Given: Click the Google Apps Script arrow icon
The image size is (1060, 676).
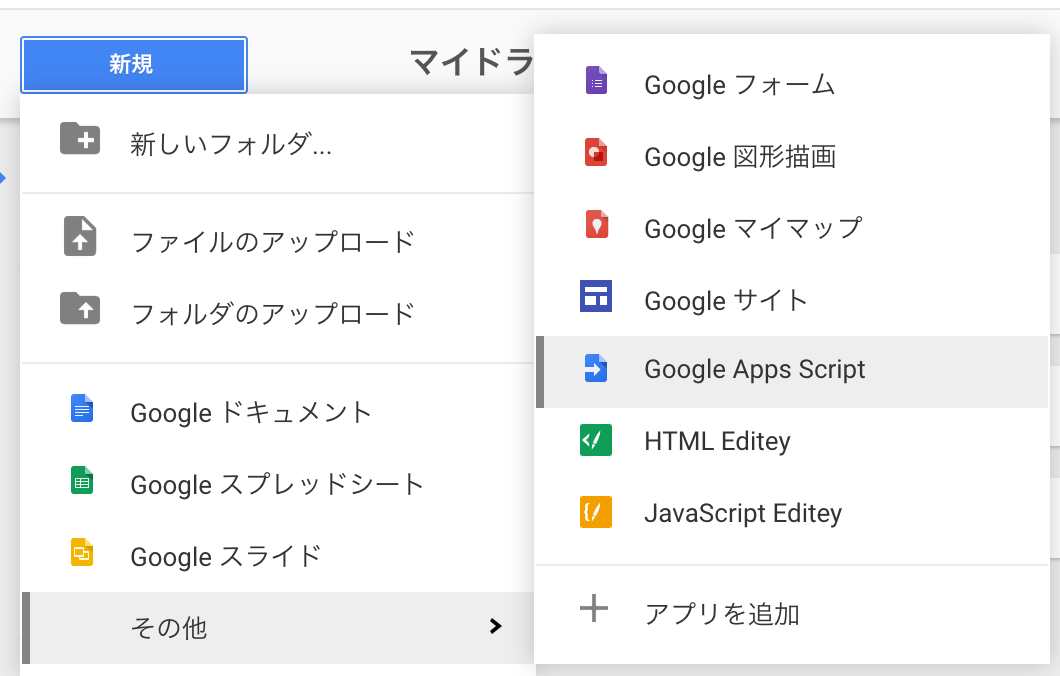Looking at the screenshot, I should [x=596, y=368].
